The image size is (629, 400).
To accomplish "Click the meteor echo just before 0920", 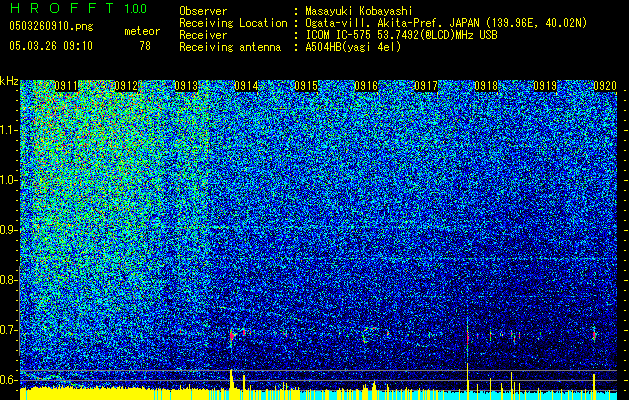I will 594,334.
